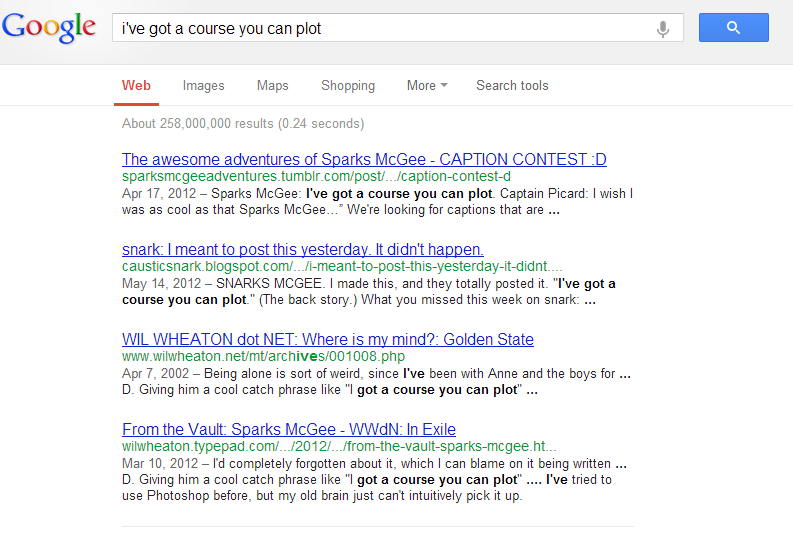This screenshot has height=536, width=793.
Task: Expand the More dropdown menu
Action: click(427, 85)
